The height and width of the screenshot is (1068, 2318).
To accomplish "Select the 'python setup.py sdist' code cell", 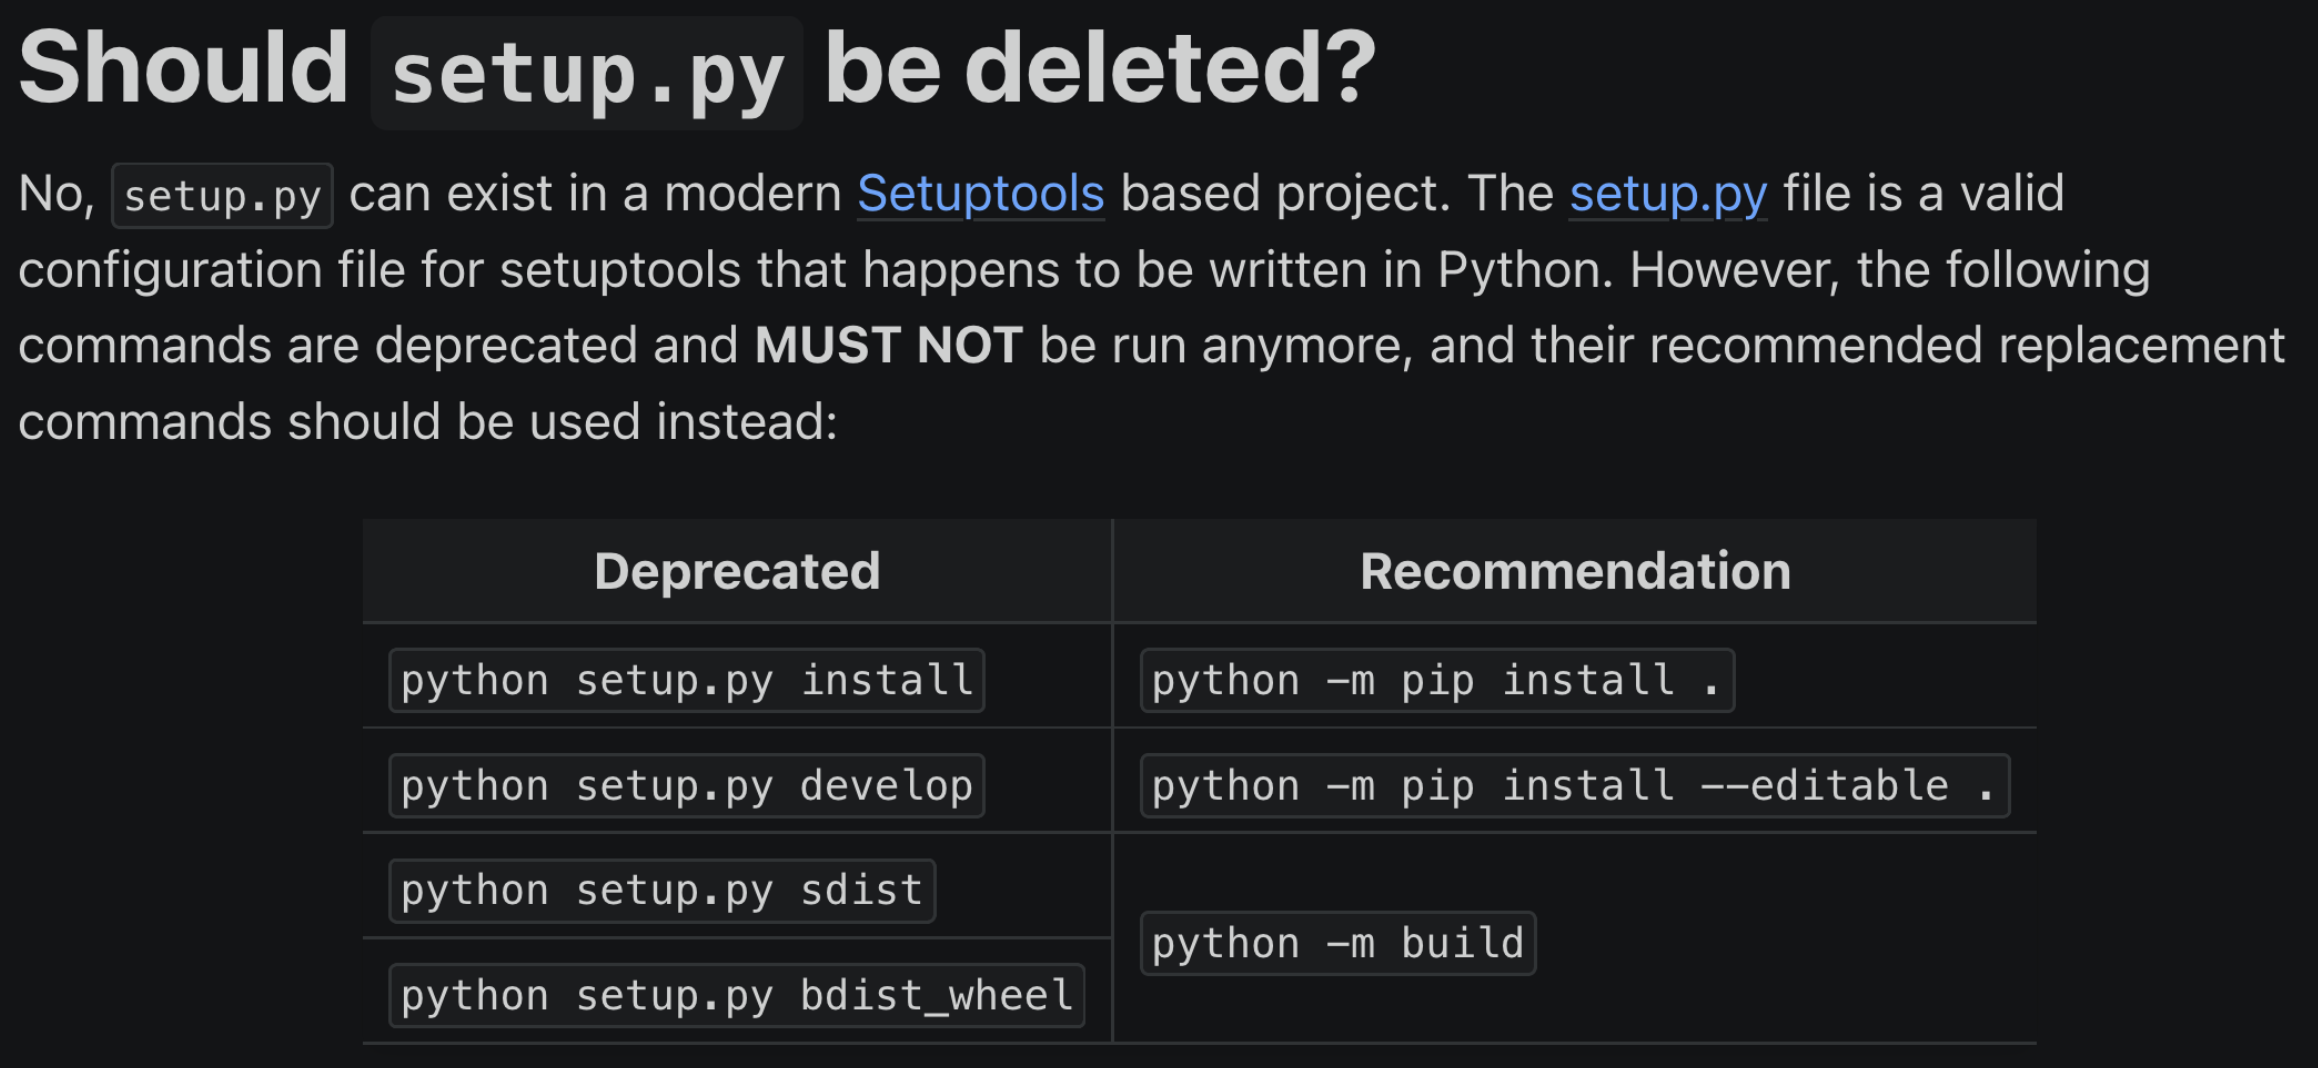I will click(661, 891).
